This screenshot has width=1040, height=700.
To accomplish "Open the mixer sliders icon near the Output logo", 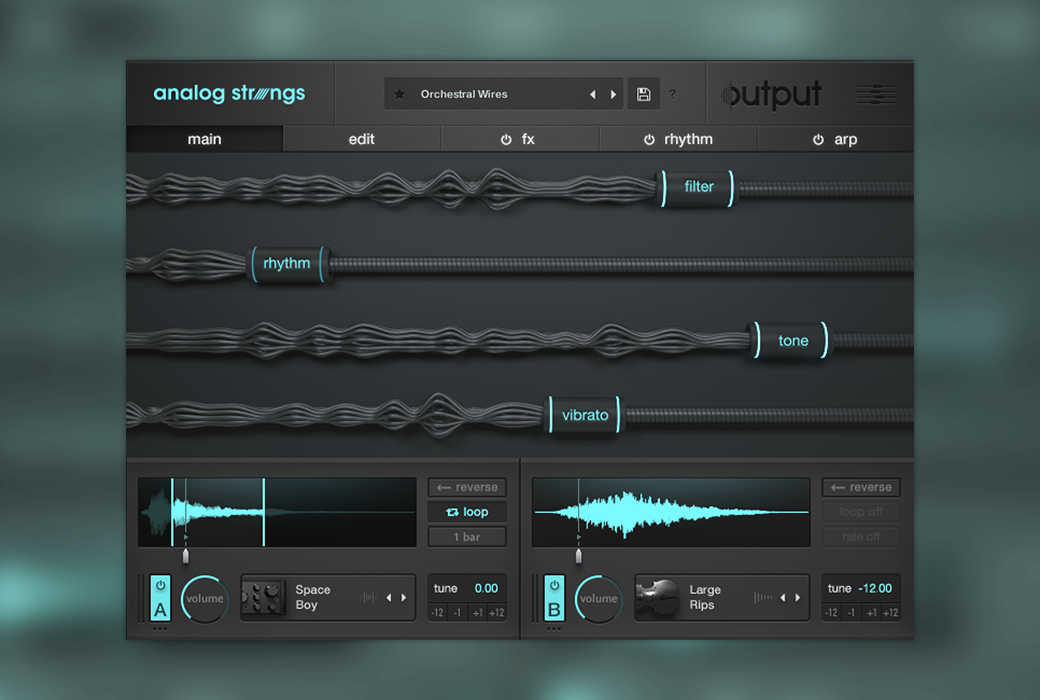I will tap(876, 95).
